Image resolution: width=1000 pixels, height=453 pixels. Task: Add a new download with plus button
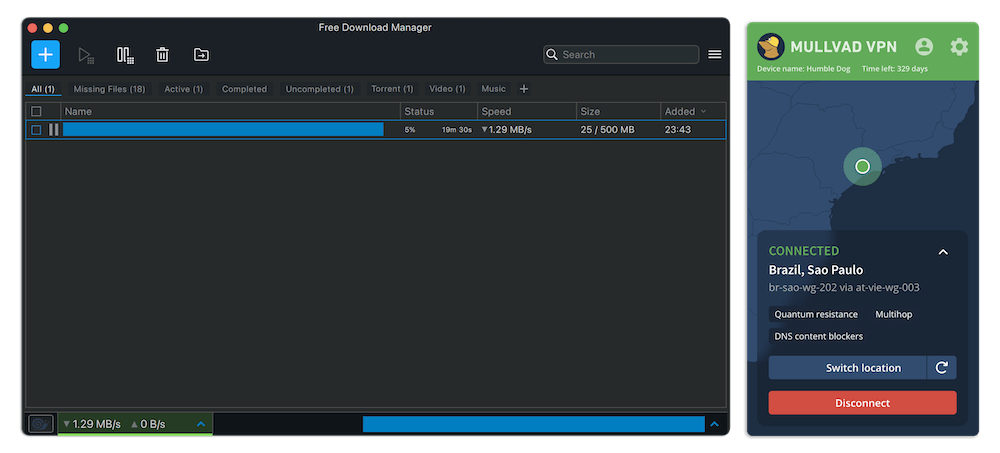(45, 55)
